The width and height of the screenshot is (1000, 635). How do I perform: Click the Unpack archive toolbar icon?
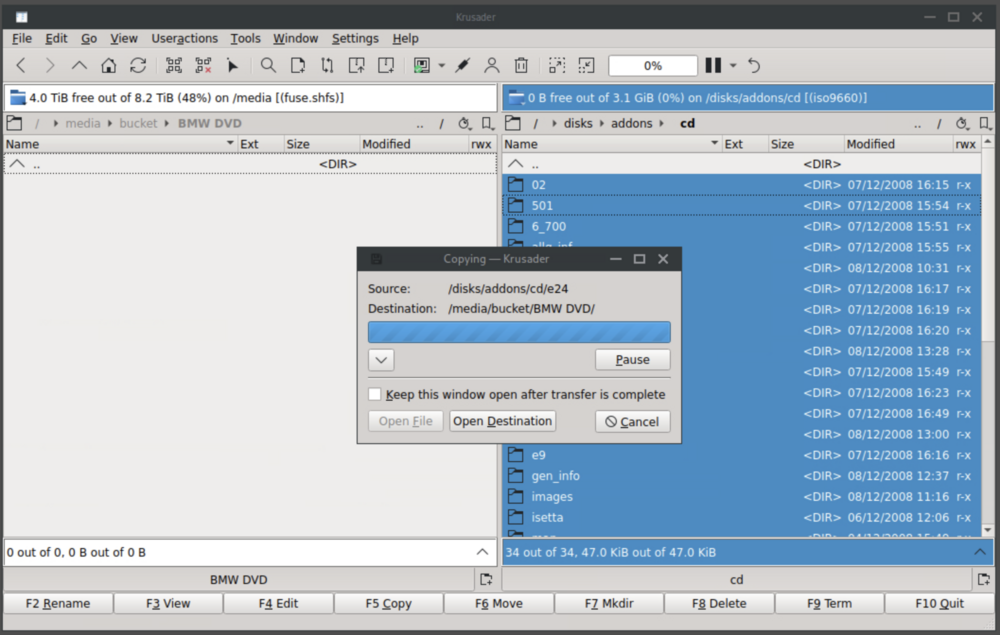pyautogui.click(x=386, y=65)
